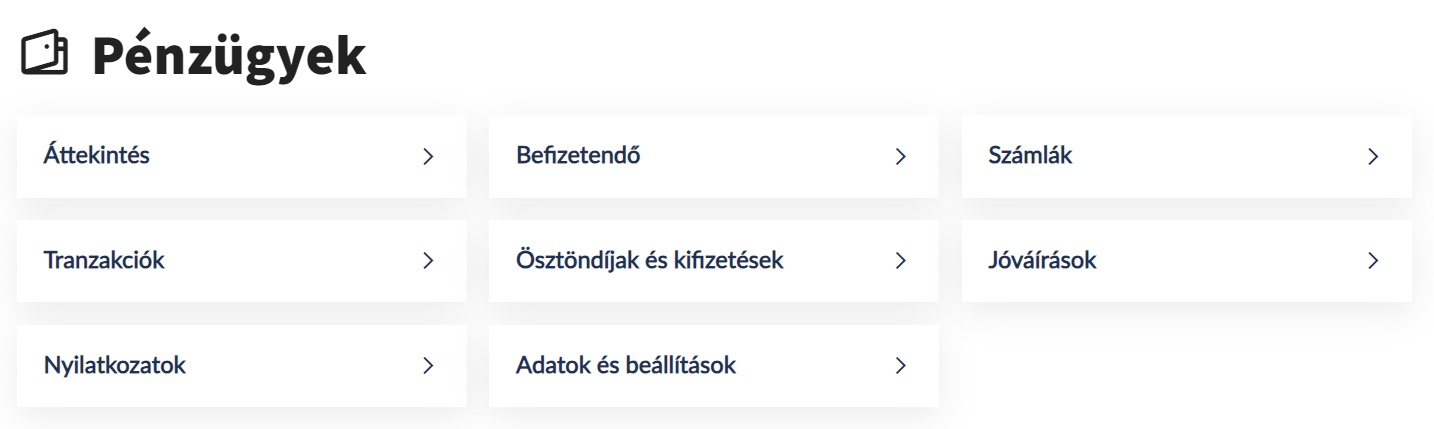
Task: Navigate to Nyilatkozatok
Action: click(241, 365)
